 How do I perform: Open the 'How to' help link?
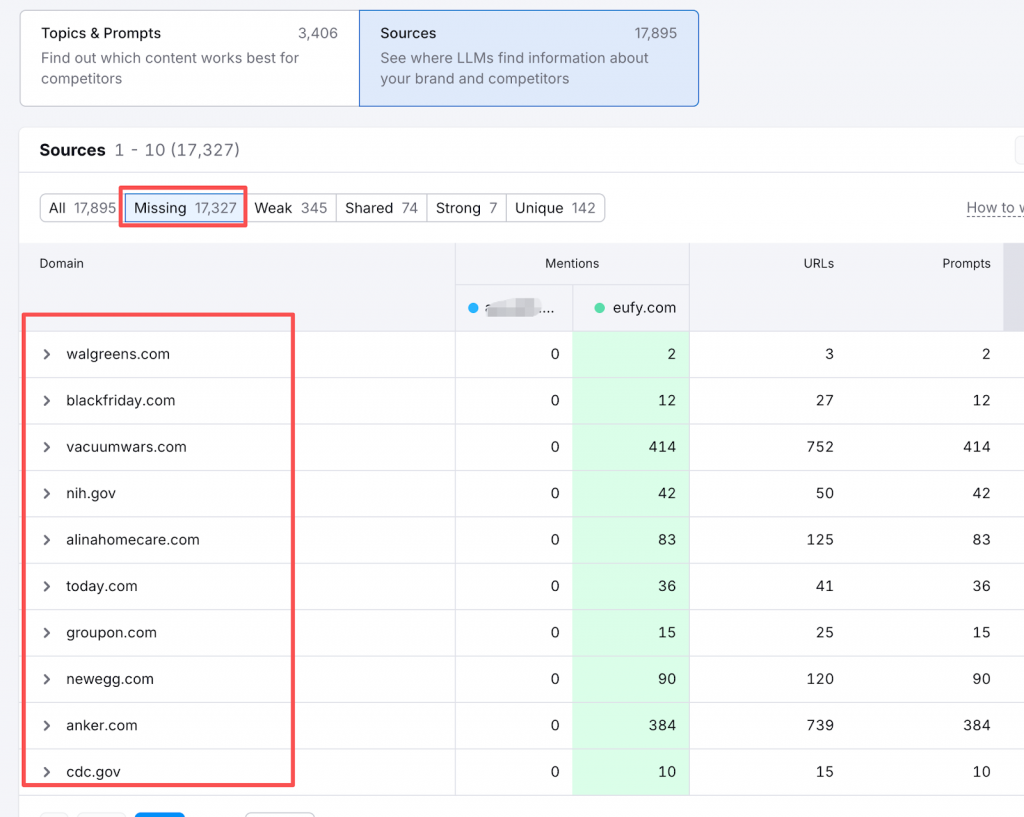(x=994, y=208)
